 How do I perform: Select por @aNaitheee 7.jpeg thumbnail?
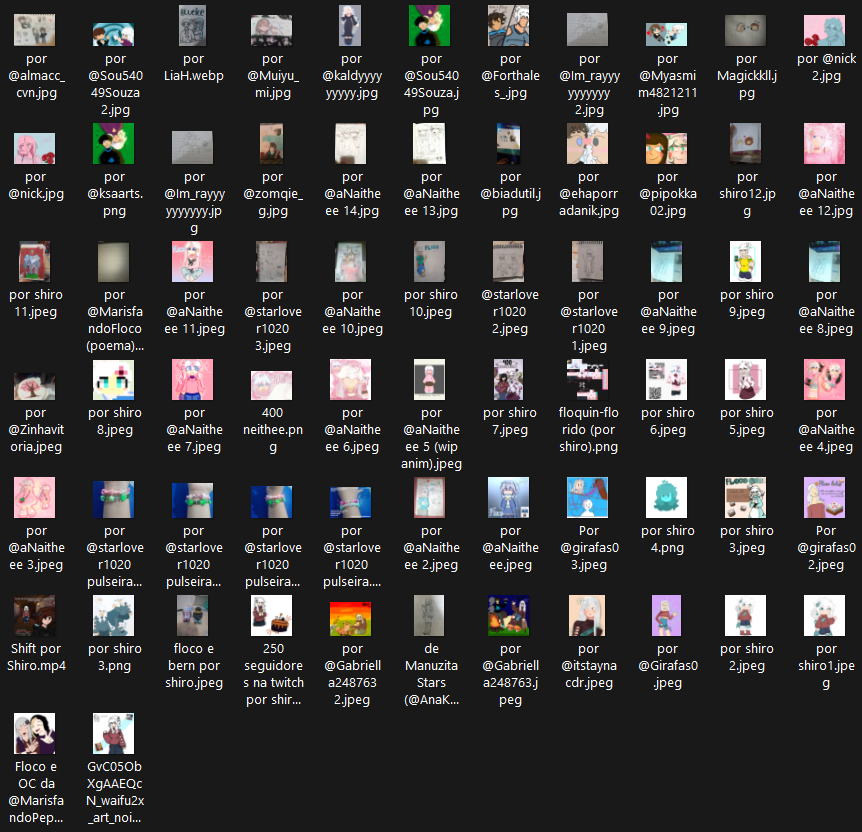click(x=192, y=380)
